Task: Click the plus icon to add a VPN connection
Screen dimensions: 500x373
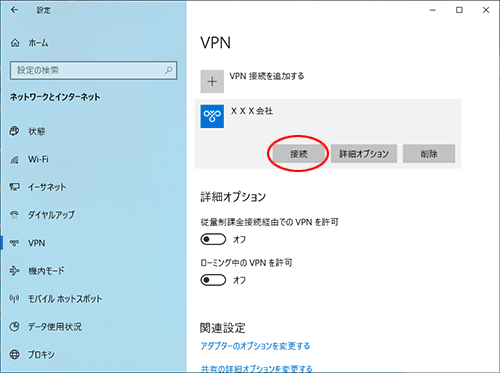Action: [x=212, y=81]
